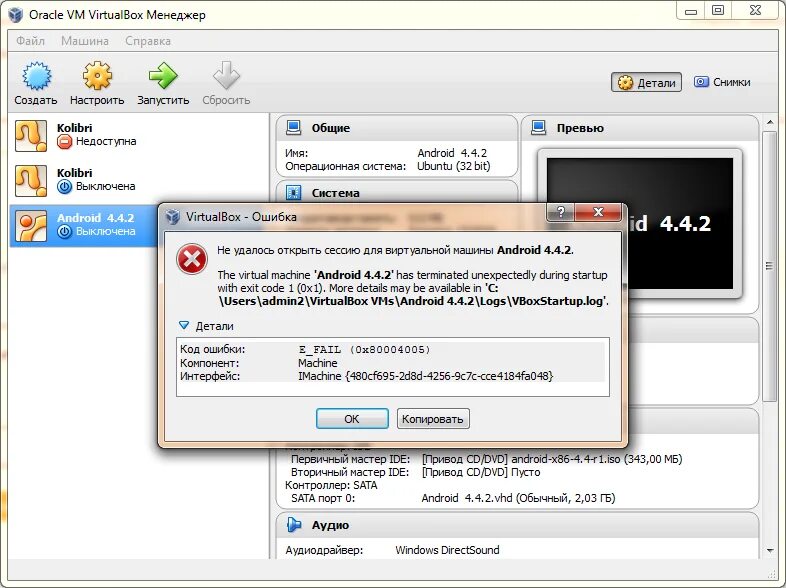Click the VirtualBox cube icon in main title bar
This screenshot has height=588, width=786.
click(x=16, y=15)
